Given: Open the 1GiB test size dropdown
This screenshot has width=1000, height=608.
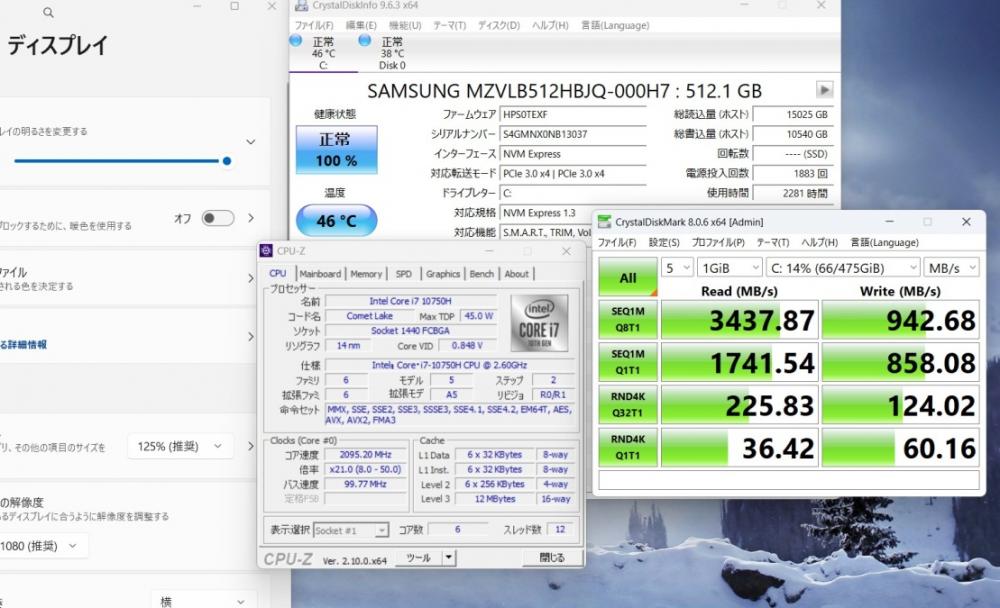Looking at the screenshot, I should (729, 268).
